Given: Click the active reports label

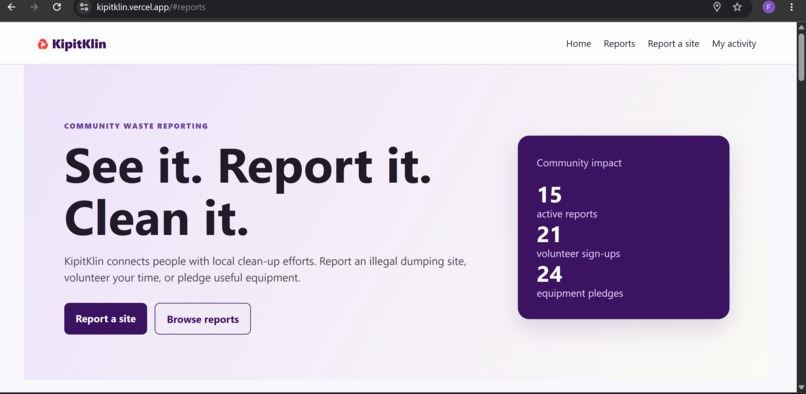Looking at the screenshot, I should (566, 214).
